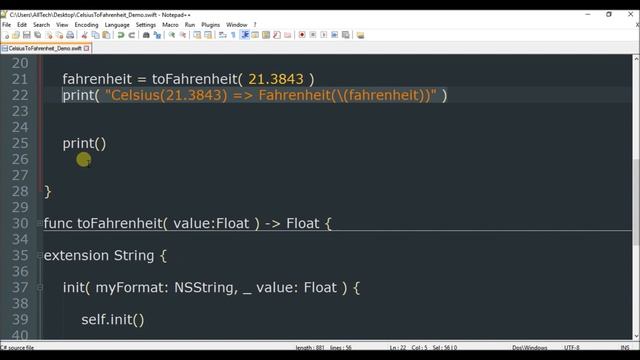Click the 'print()' statement on line 25

pyautogui.click(x=84, y=143)
